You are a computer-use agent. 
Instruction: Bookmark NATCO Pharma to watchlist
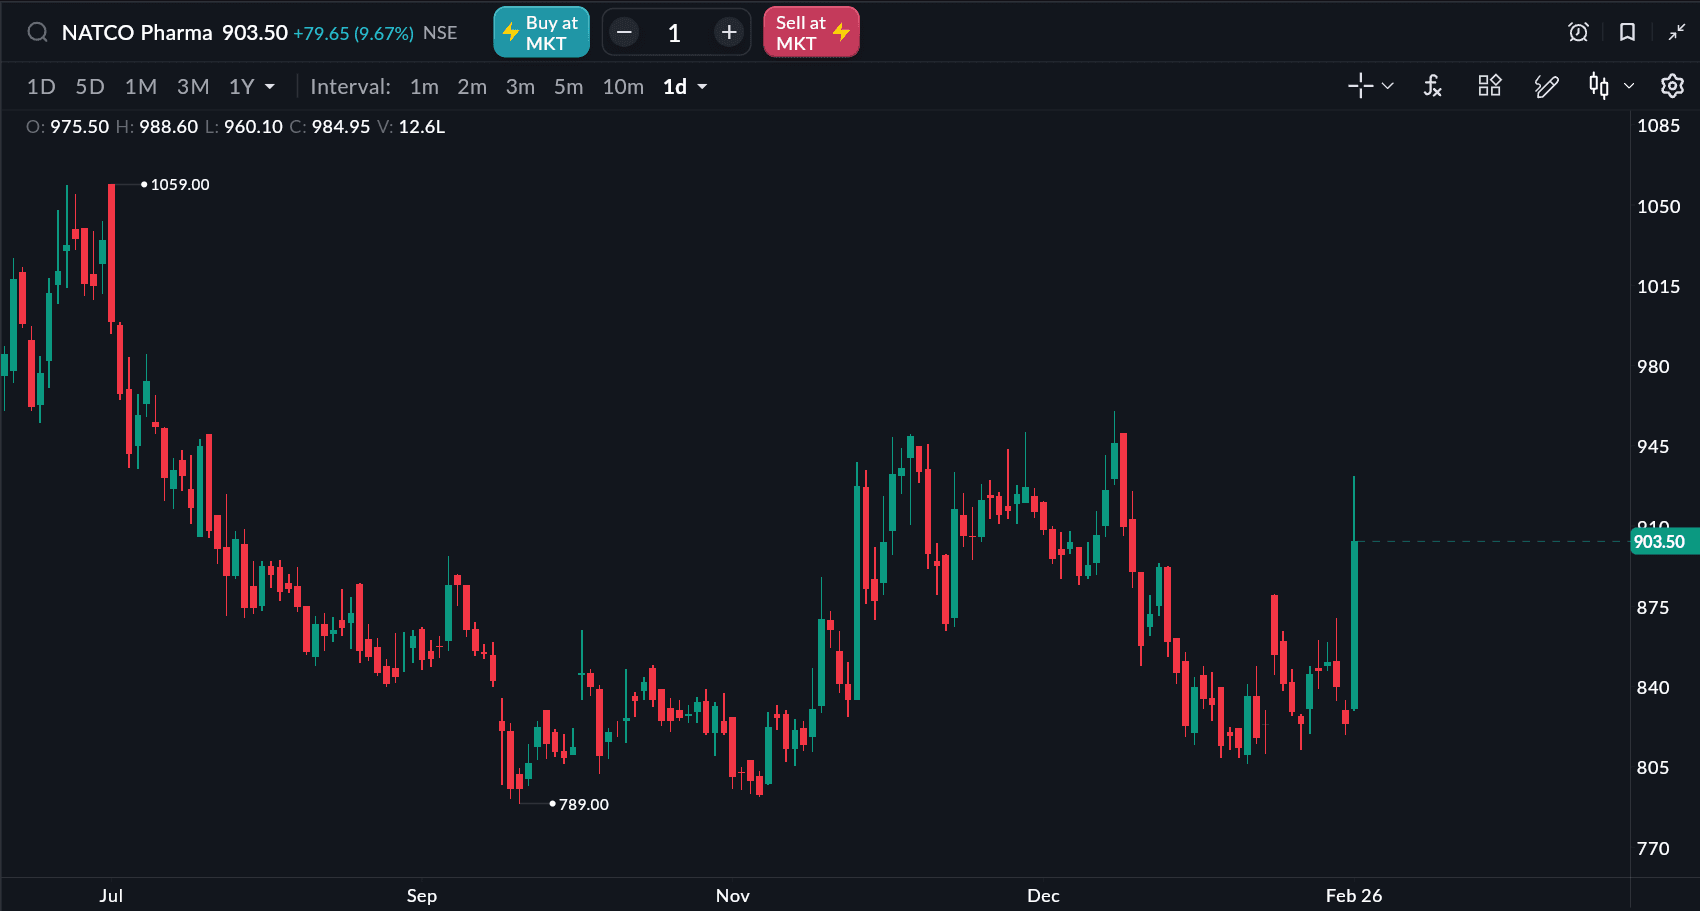(1627, 32)
